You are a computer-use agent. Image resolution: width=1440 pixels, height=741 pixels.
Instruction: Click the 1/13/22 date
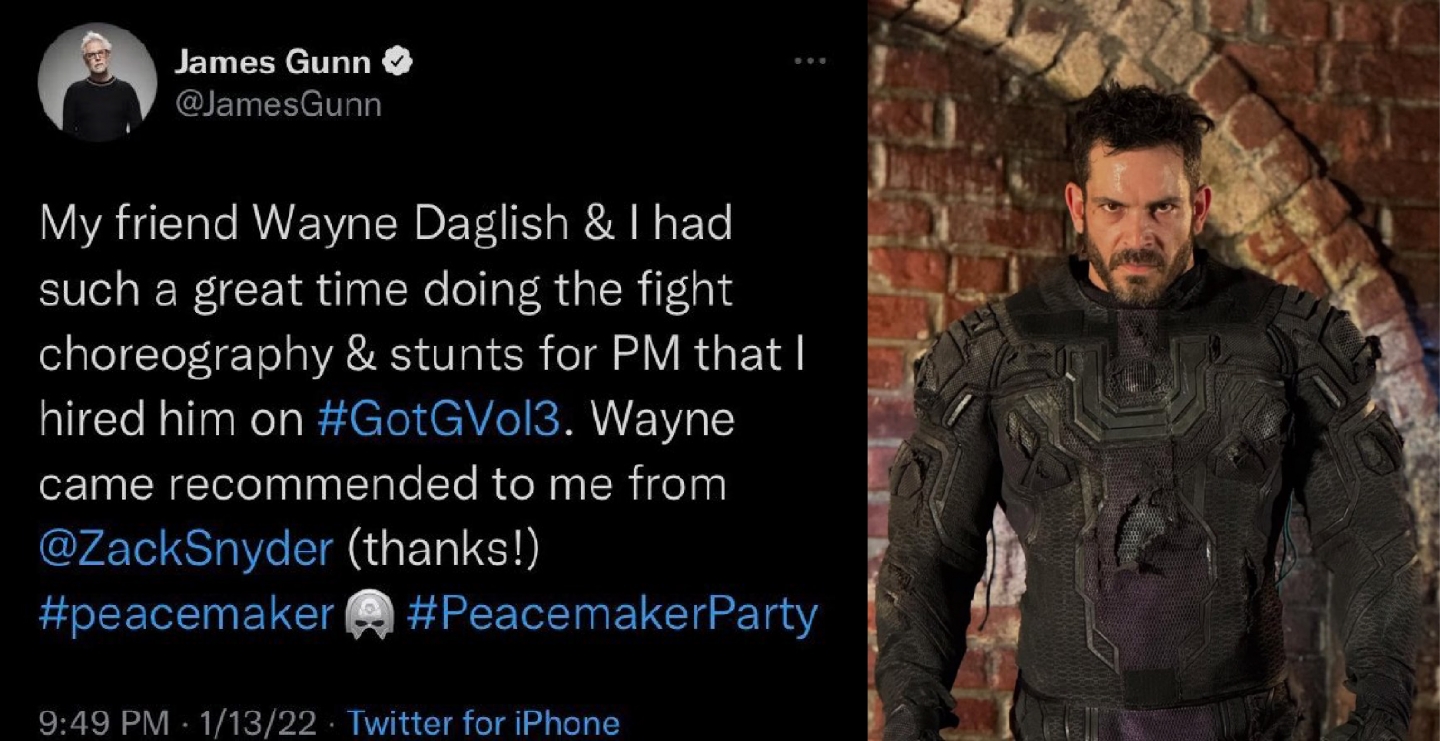[258, 721]
